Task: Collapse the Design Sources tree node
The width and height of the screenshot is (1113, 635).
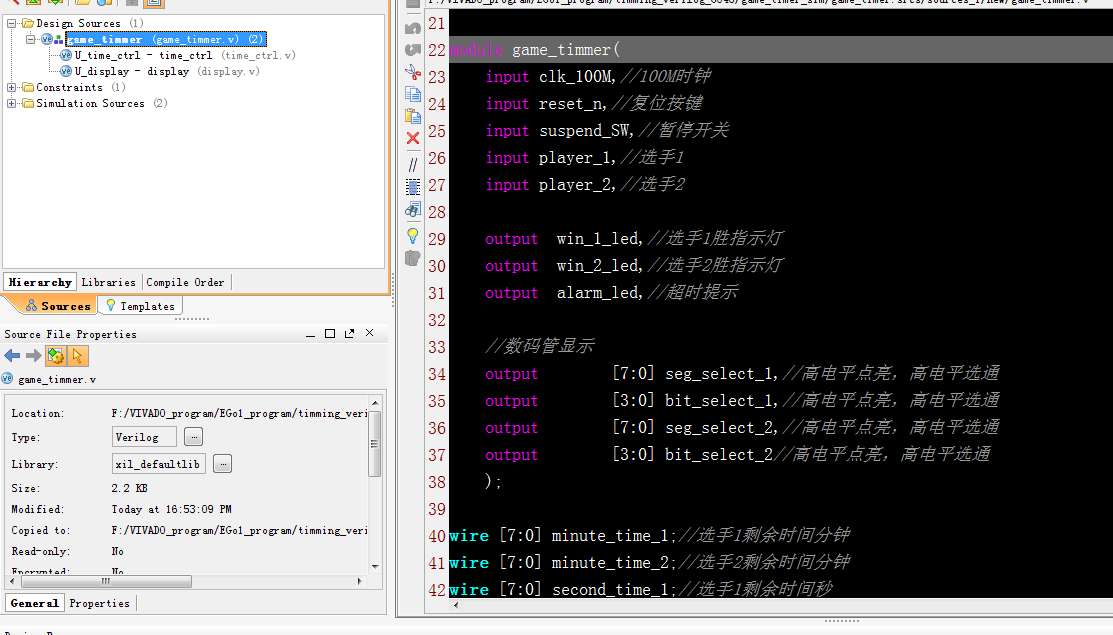Action: (11, 23)
